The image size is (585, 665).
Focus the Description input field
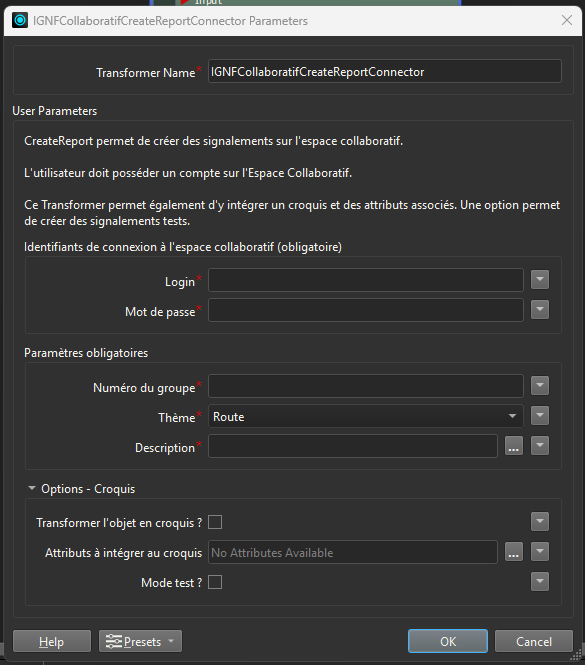click(x=353, y=446)
